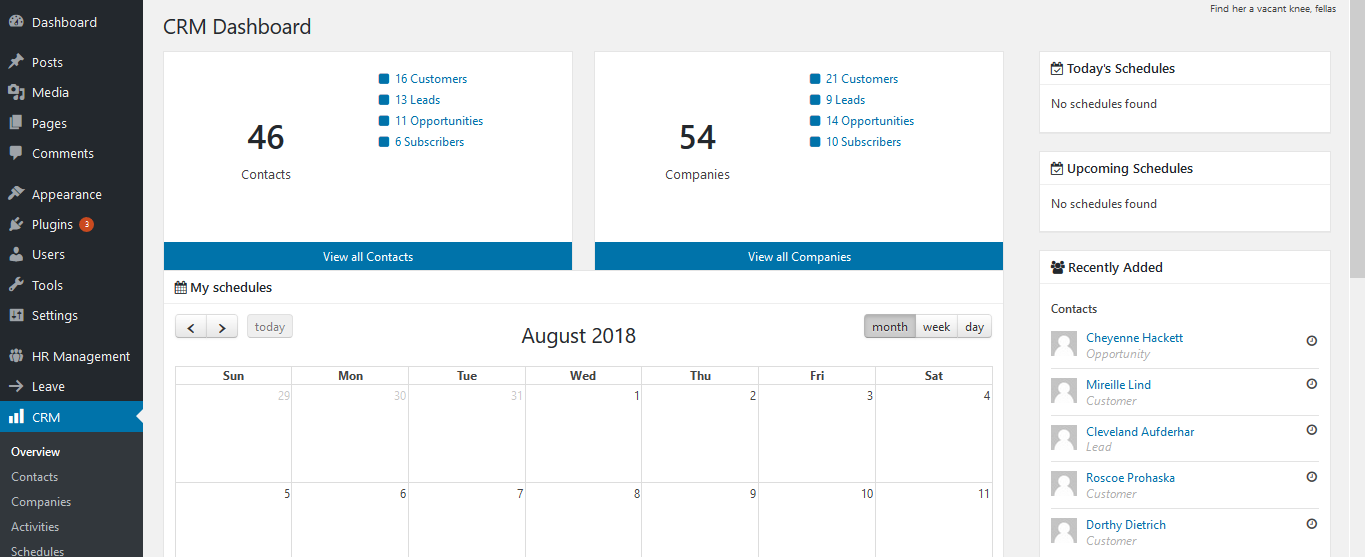Click the clock icon beside Roscoe Prohaska
This screenshot has width=1365, height=557.
1312,477
